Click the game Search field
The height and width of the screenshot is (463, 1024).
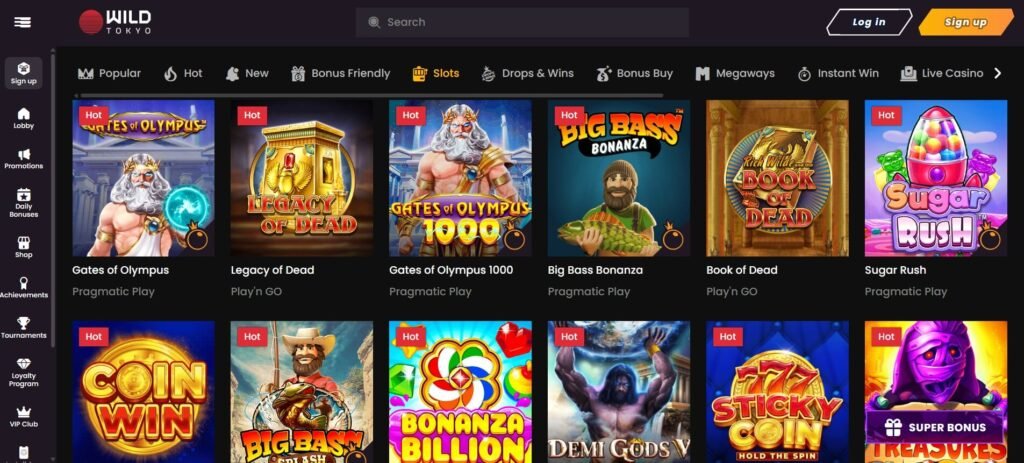click(522, 22)
